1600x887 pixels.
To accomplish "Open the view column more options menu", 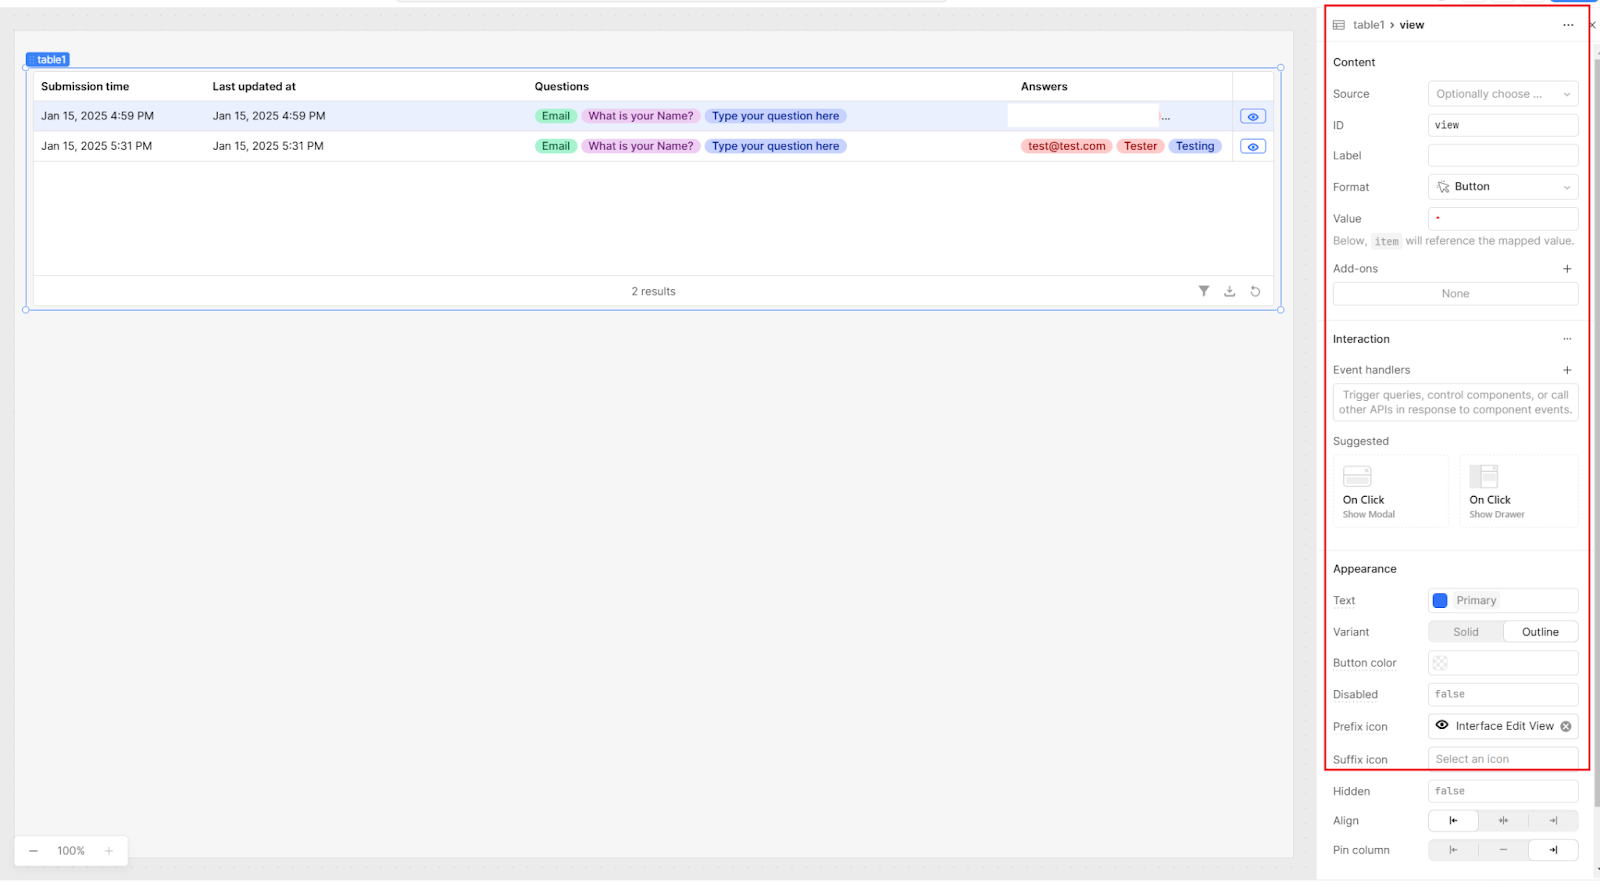I will pyautogui.click(x=1567, y=25).
